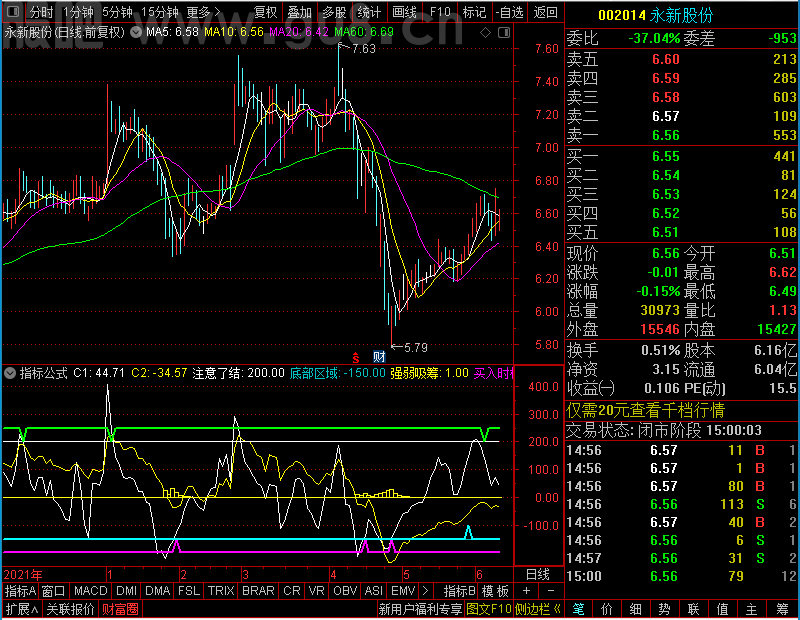Expand the 指标公式 indicator dropdown arrow

[10, 373]
